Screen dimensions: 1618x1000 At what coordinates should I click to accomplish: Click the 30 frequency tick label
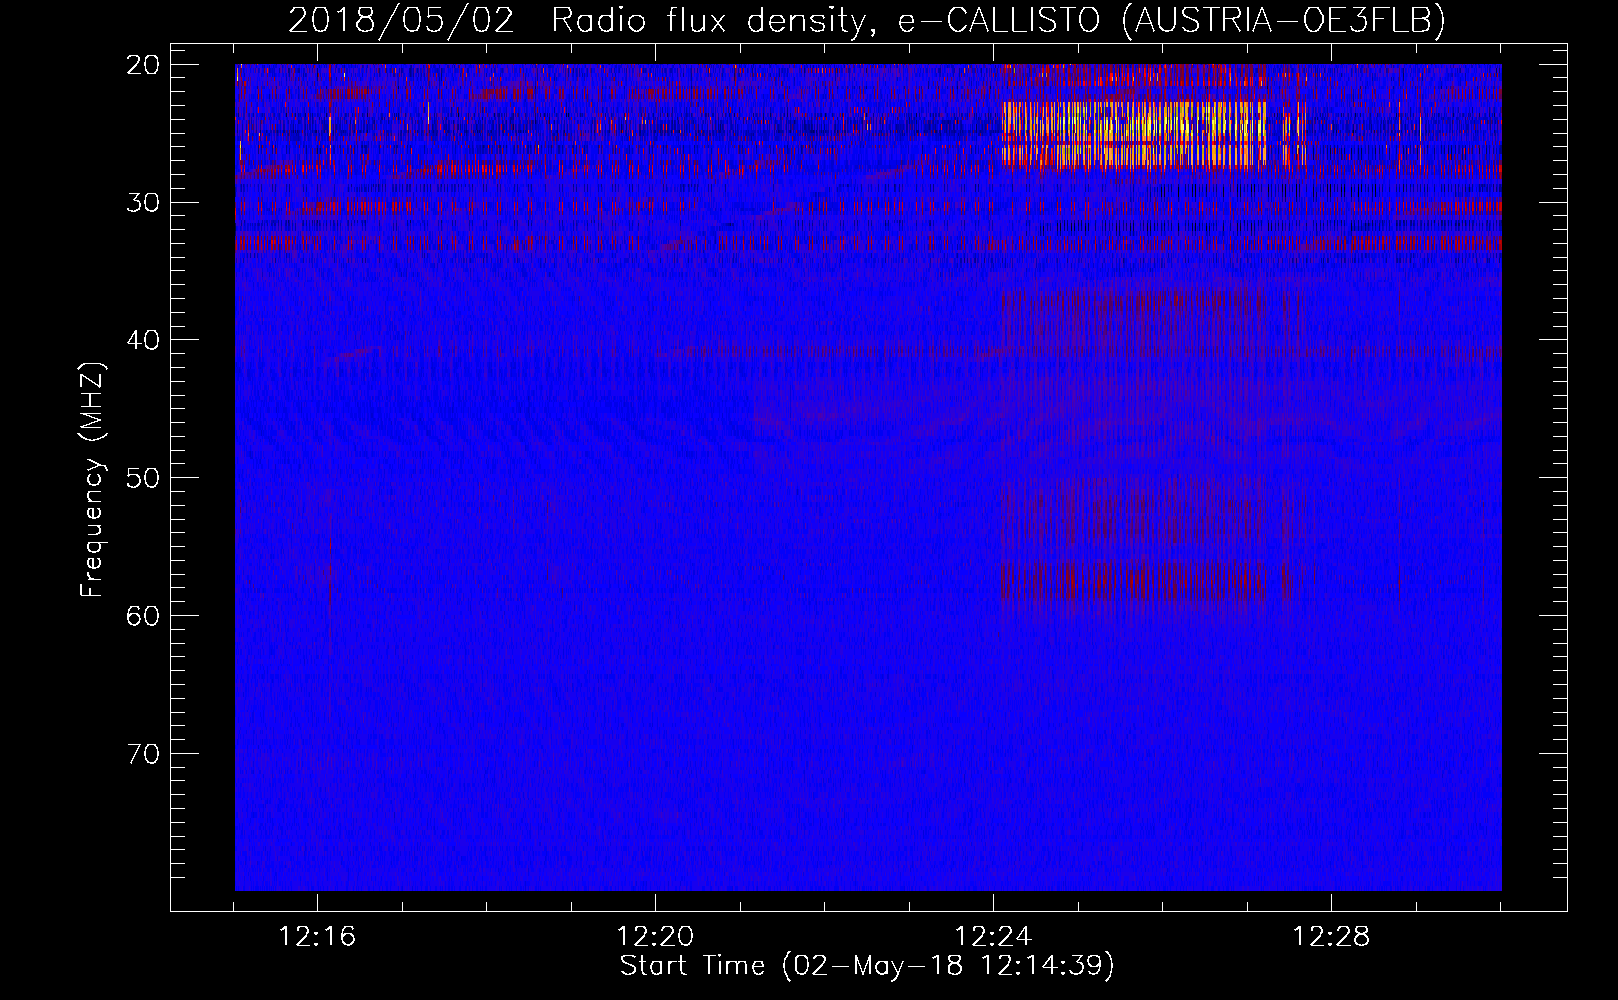144,203
